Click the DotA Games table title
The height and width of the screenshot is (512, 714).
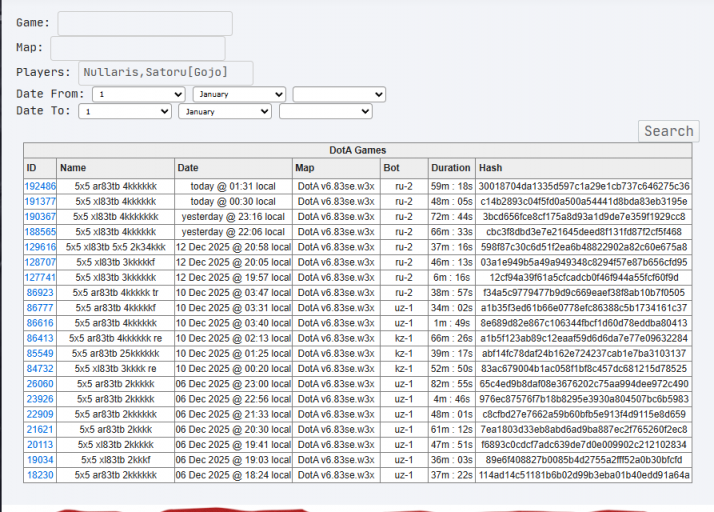(x=358, y=150)
